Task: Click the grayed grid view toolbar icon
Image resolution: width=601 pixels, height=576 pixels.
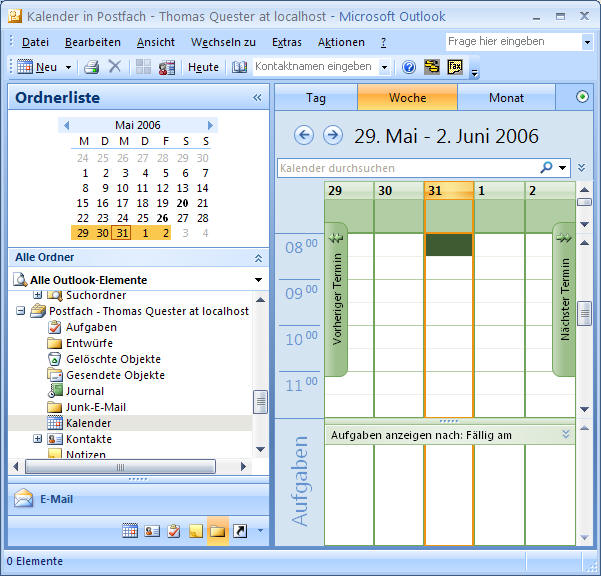Action: click(143, 67)
